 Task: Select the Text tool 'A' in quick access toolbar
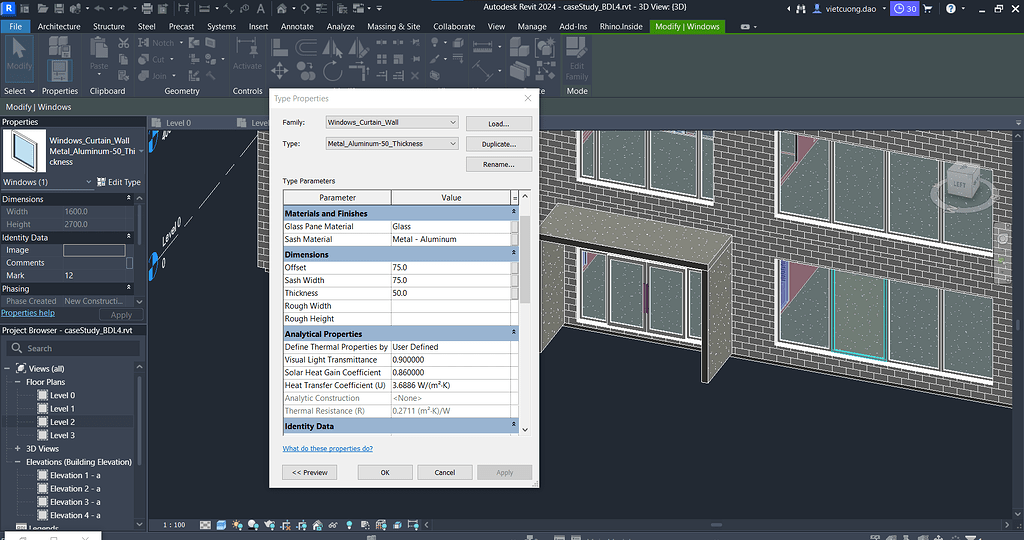pyautogui.click(x=261, y=8)
